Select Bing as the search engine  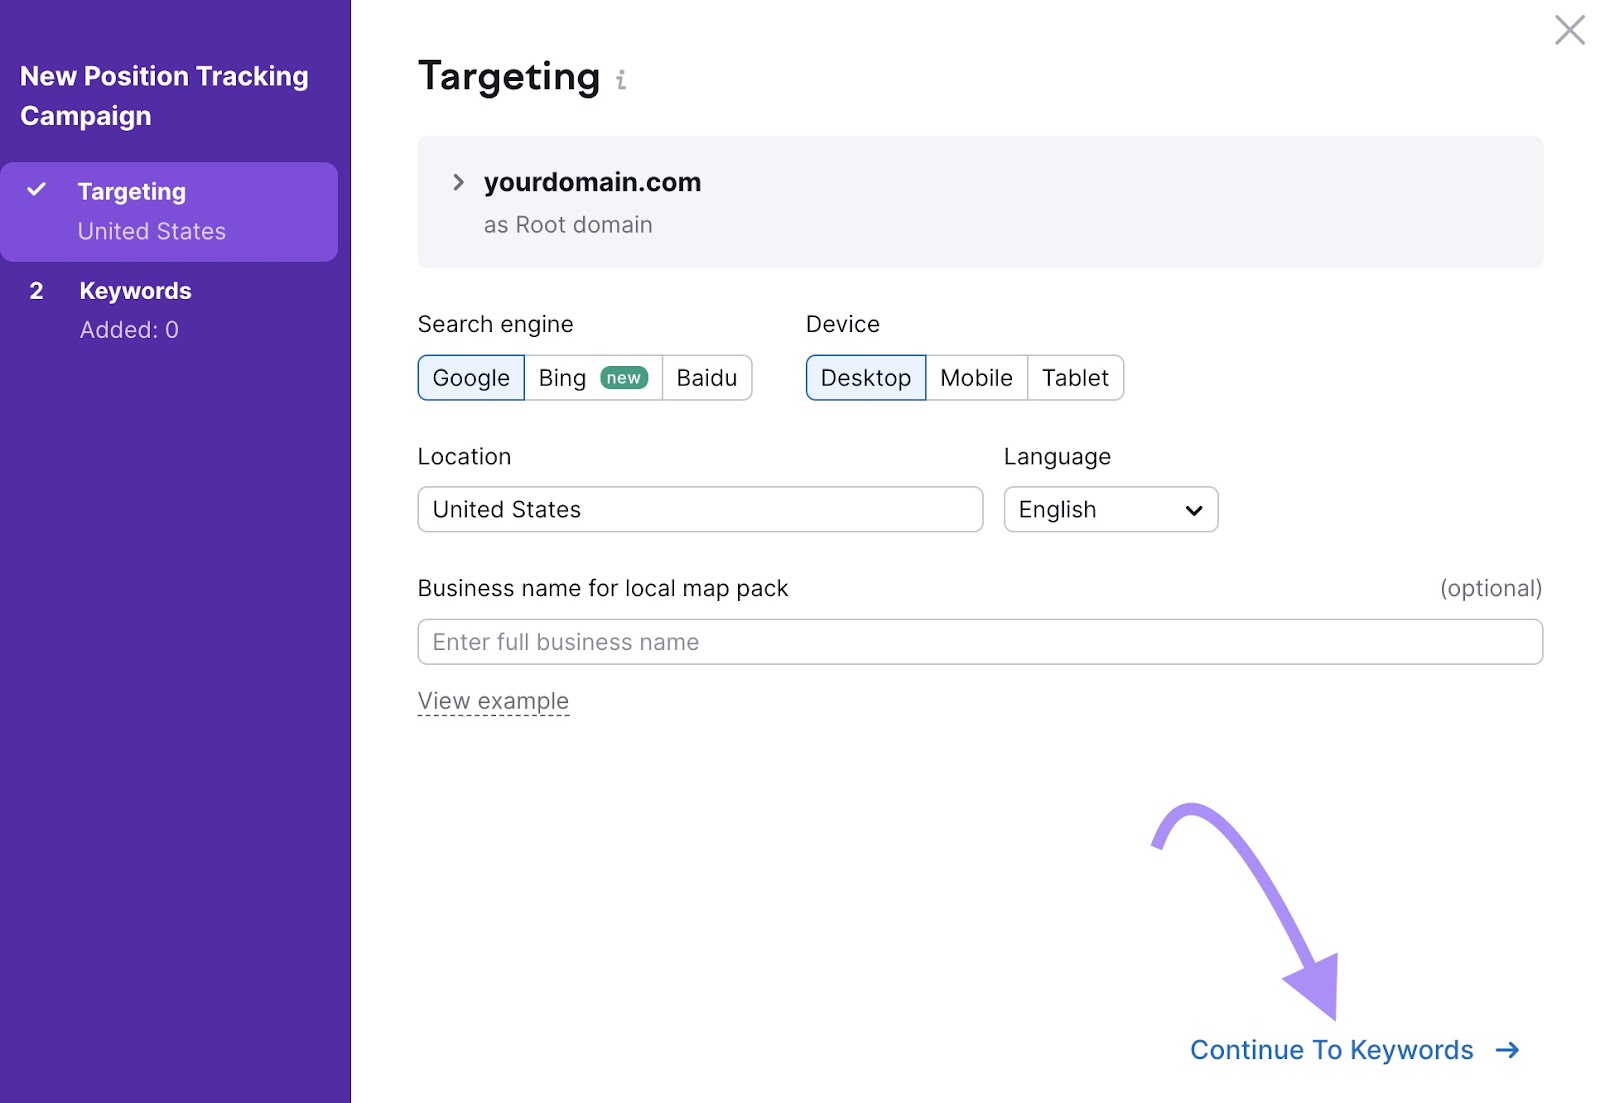(x=561, y=378)
